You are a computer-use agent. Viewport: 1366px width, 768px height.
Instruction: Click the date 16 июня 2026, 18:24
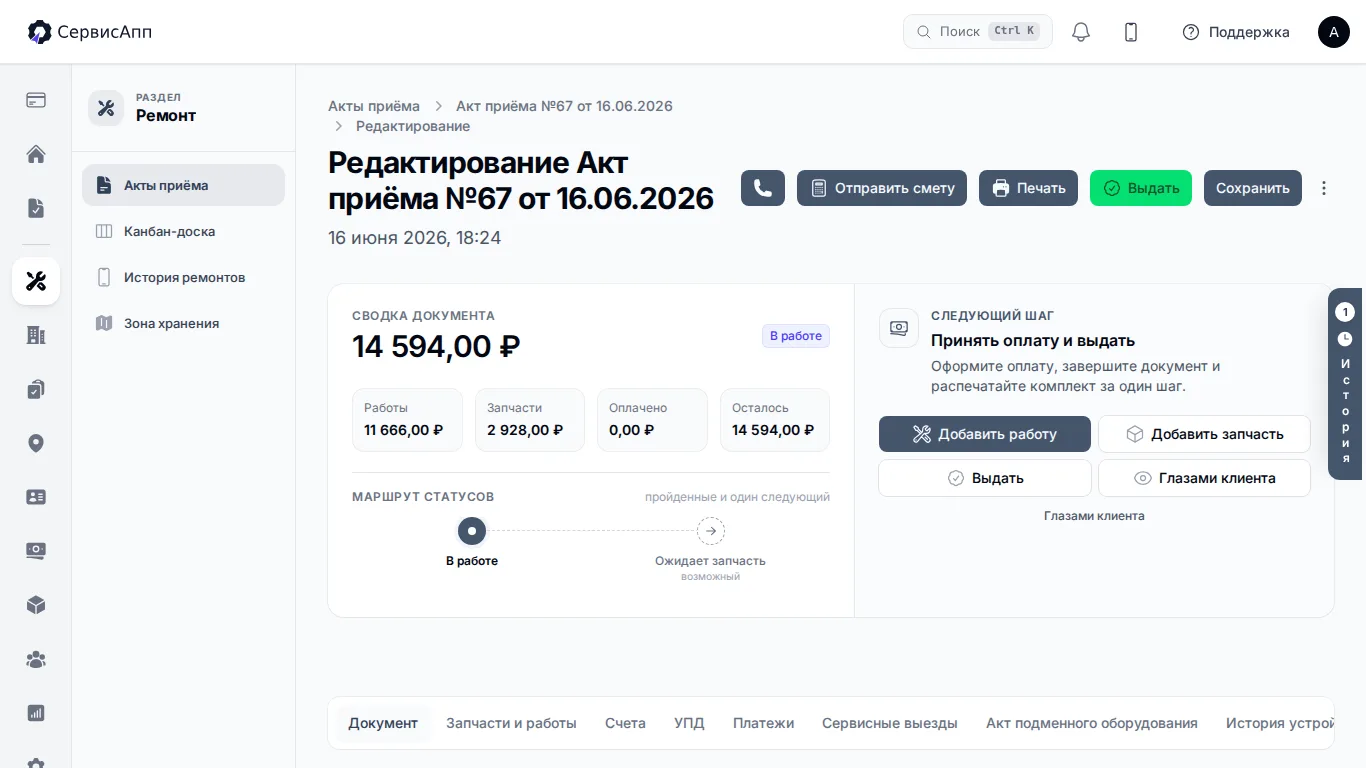click(415, 238)
